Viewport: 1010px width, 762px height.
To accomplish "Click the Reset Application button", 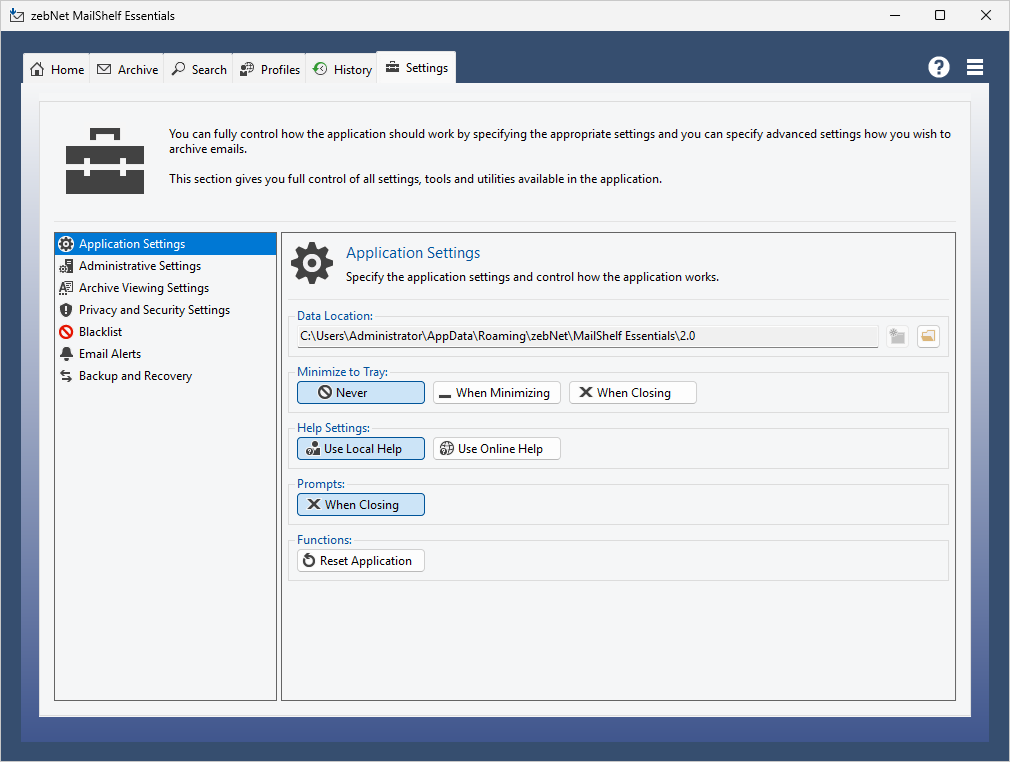I will 361,561.
